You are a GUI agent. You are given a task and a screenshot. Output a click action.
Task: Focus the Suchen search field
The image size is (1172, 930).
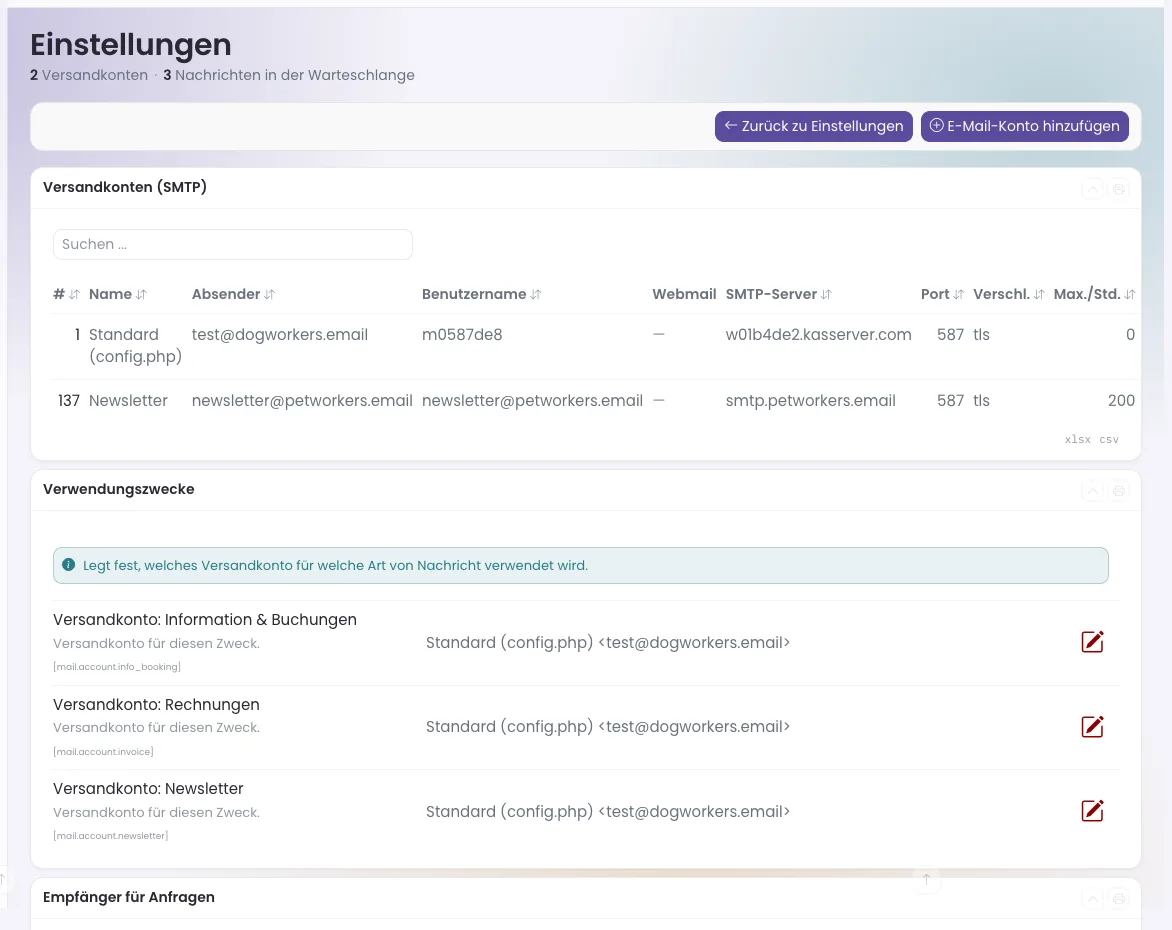click(x=232, y=244)
